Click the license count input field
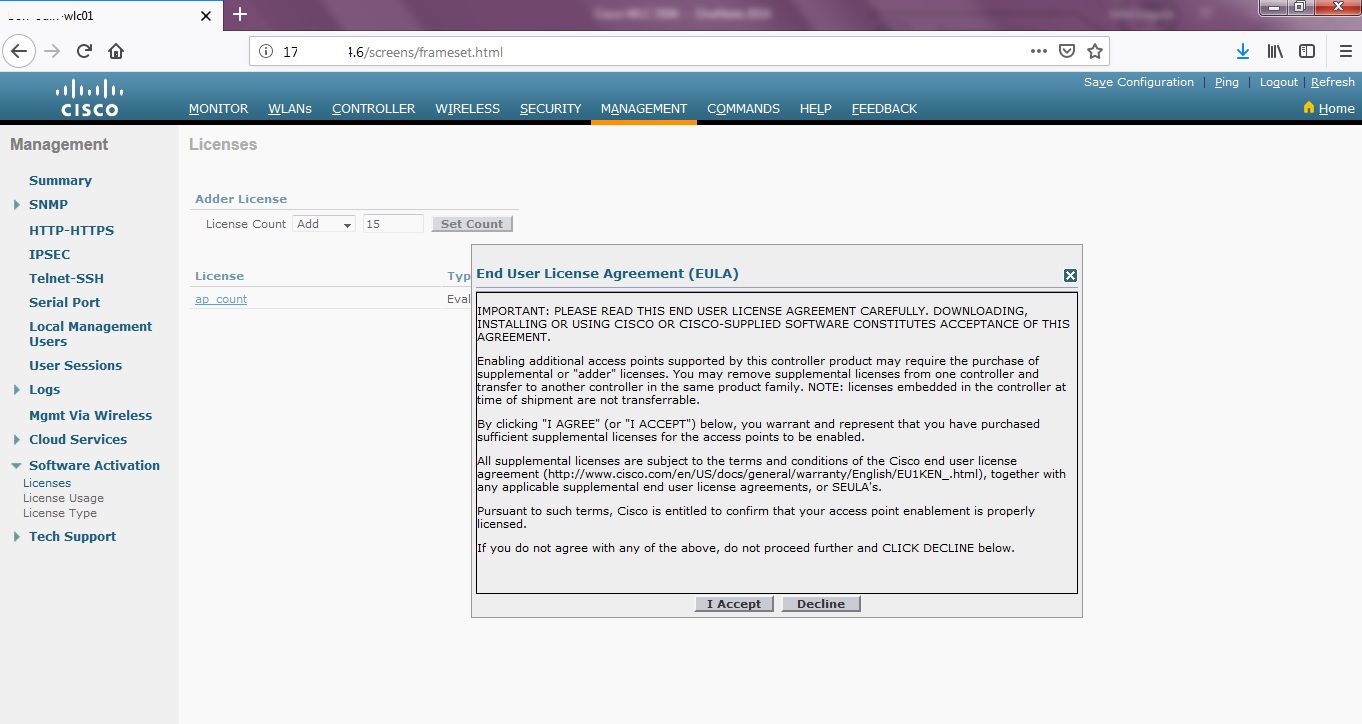The width and height of the screenshot is (1362, 724). tap(393, 224)
